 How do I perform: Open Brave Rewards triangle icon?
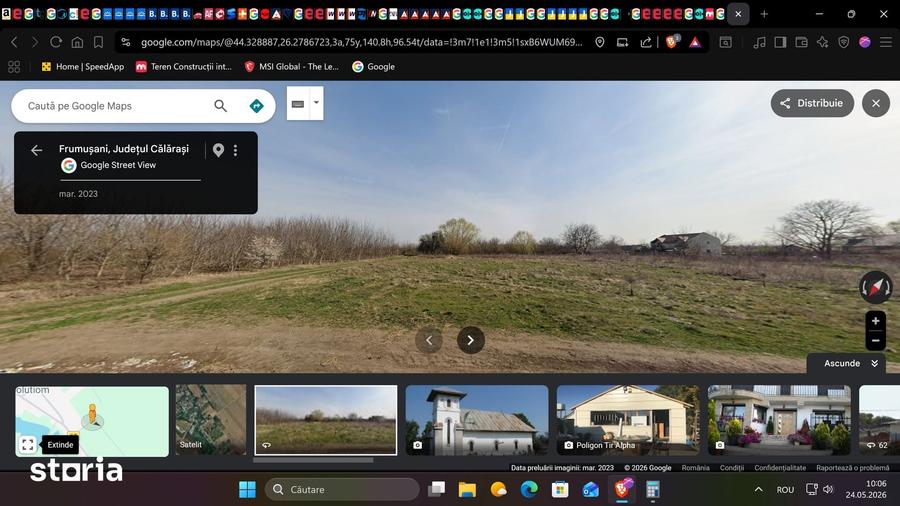point(695,42)
